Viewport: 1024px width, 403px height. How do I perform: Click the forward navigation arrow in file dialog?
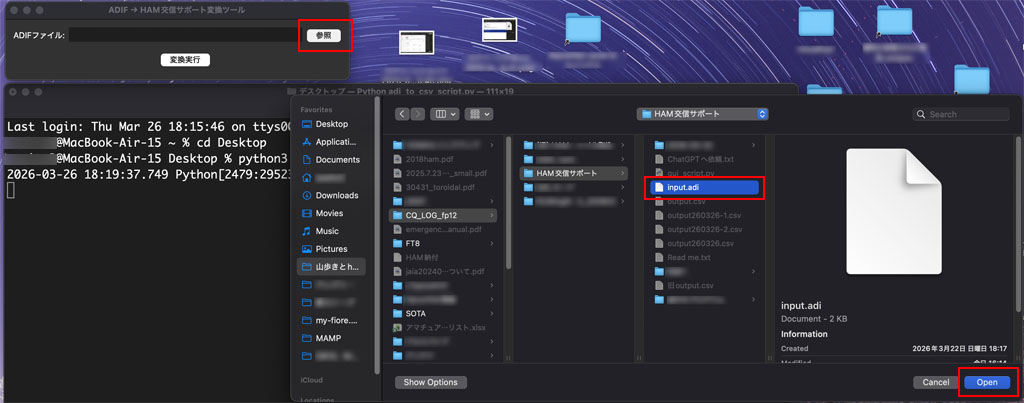coord(418,114)
